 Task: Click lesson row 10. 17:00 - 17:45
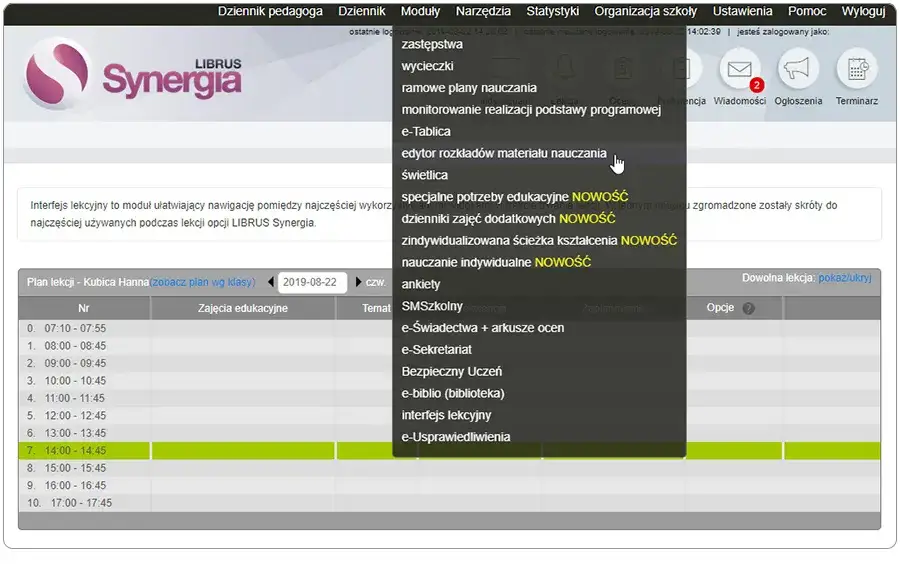click(449, 503)
